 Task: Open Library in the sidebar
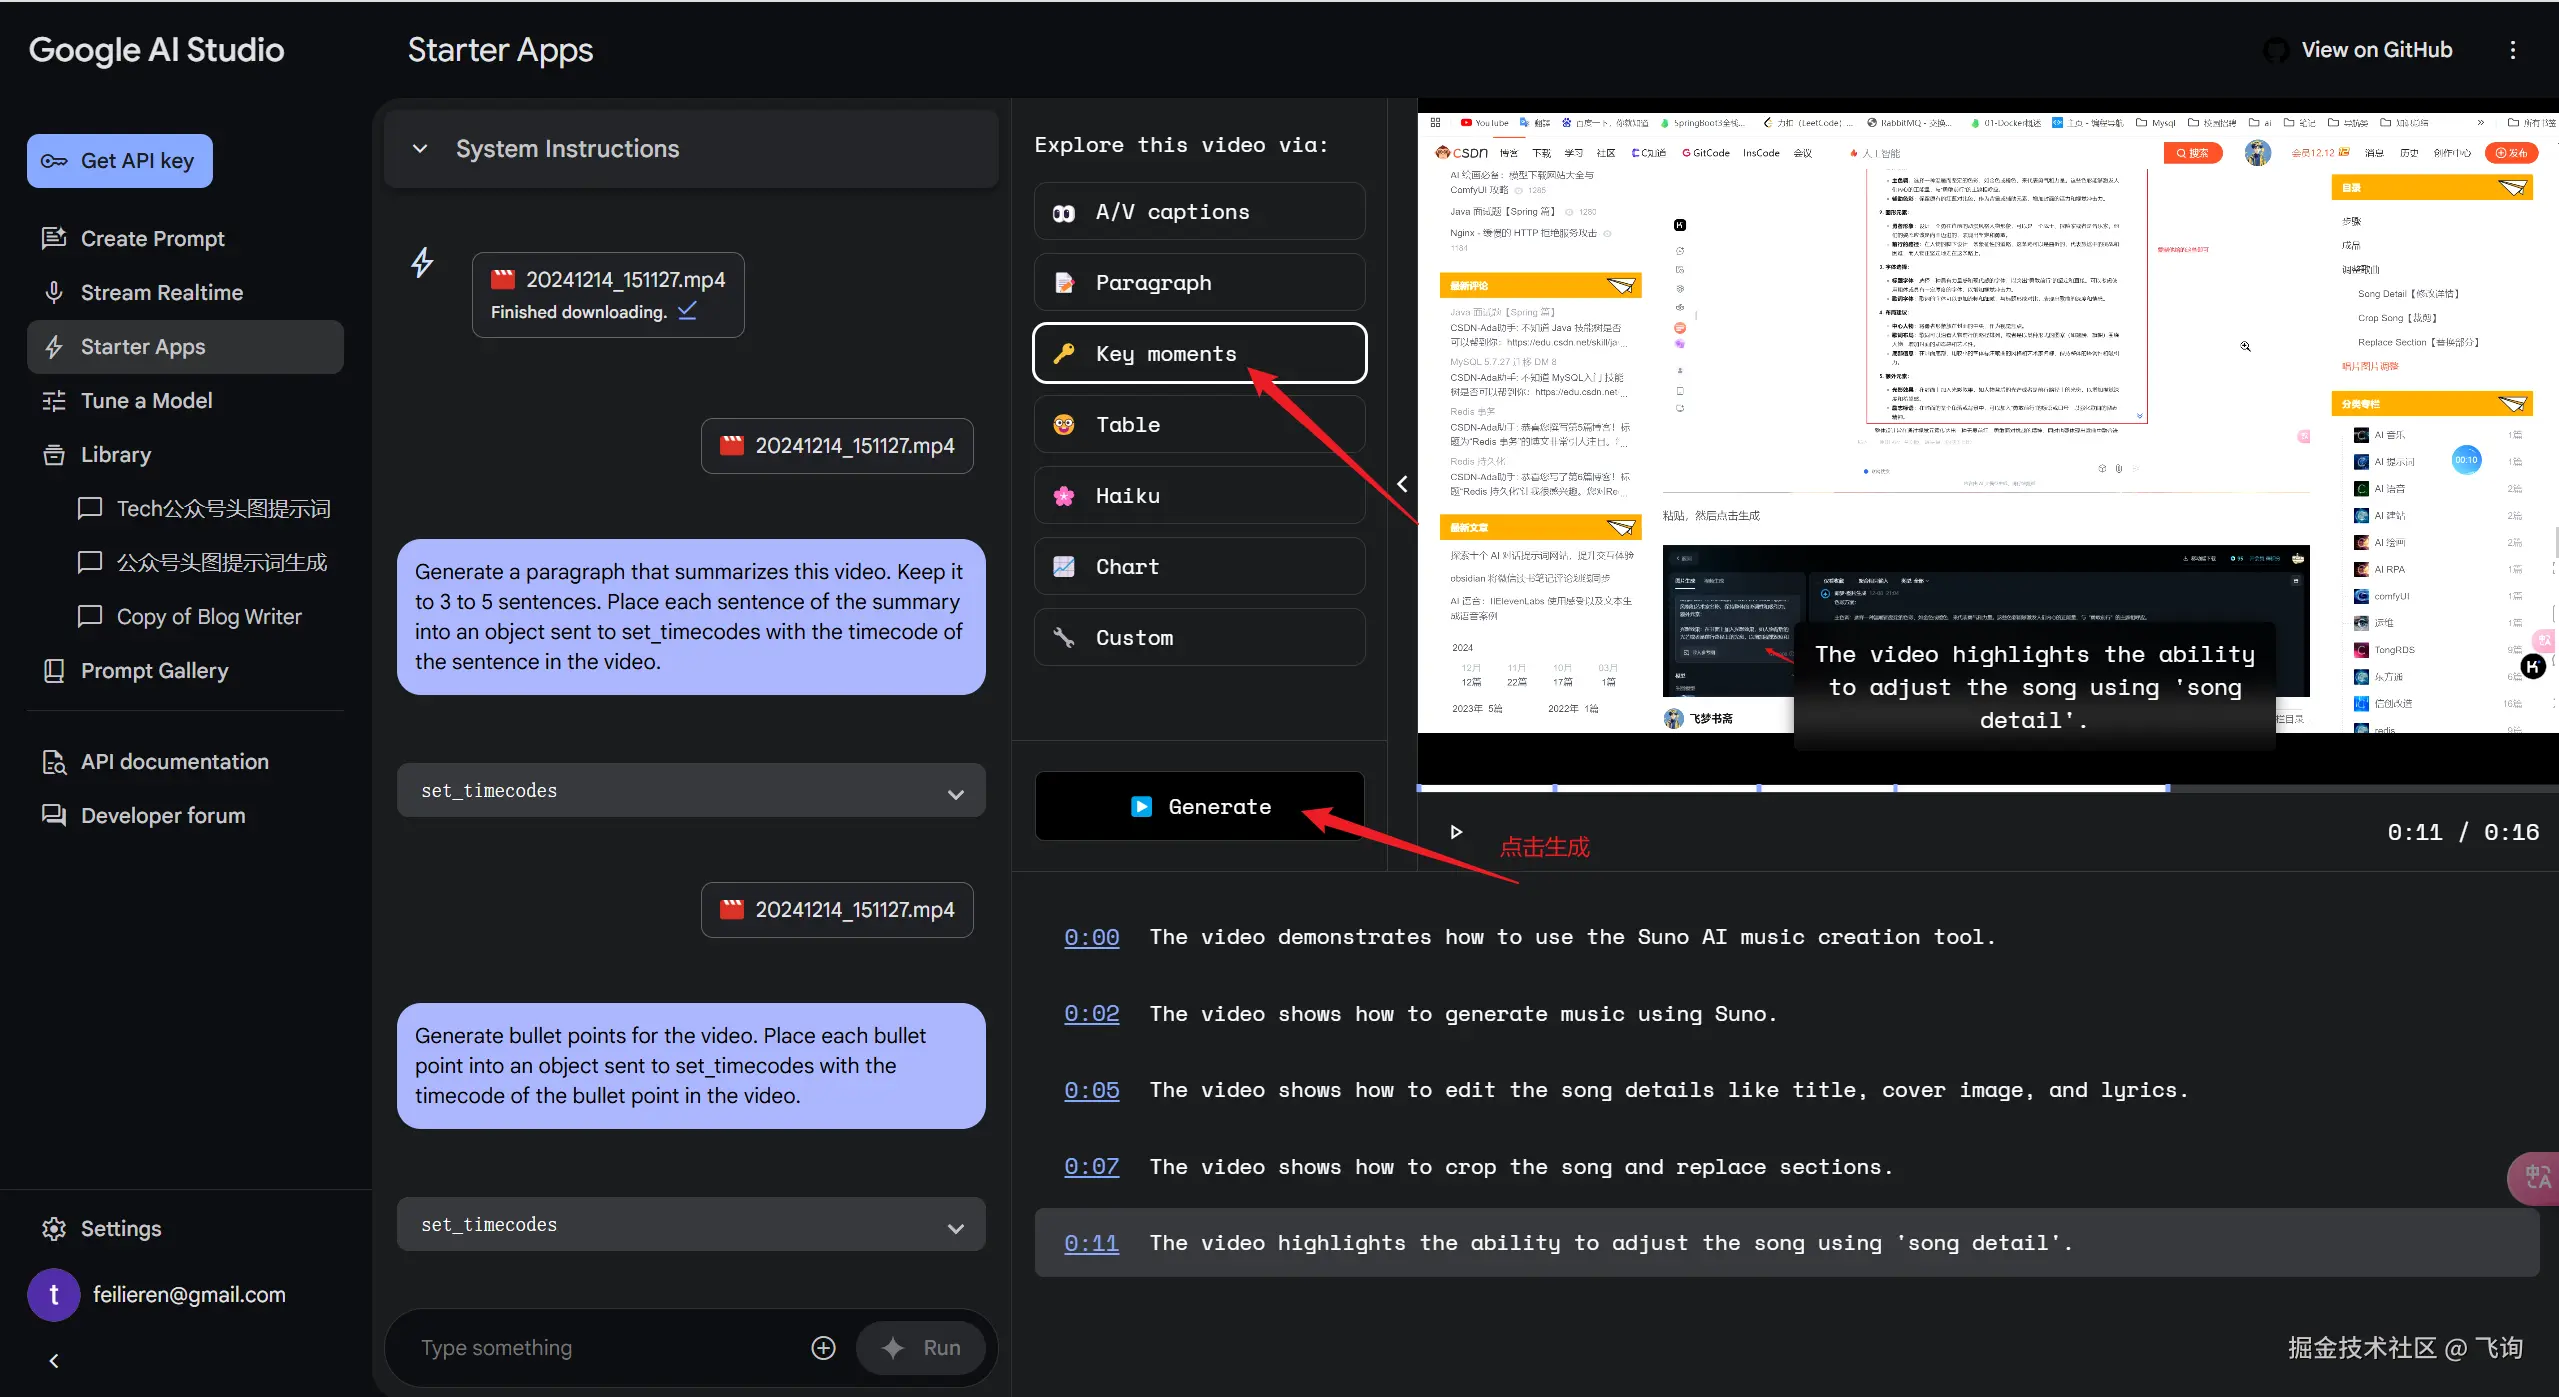(x=115, y=455)
